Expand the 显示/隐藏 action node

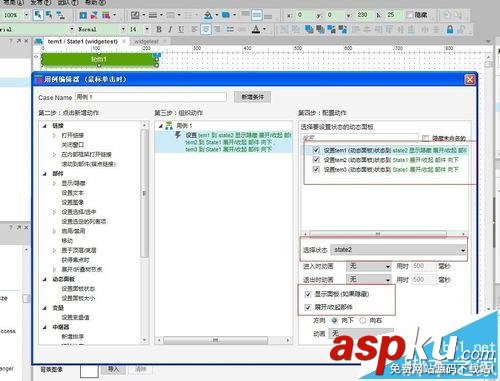tap(54, 183)
